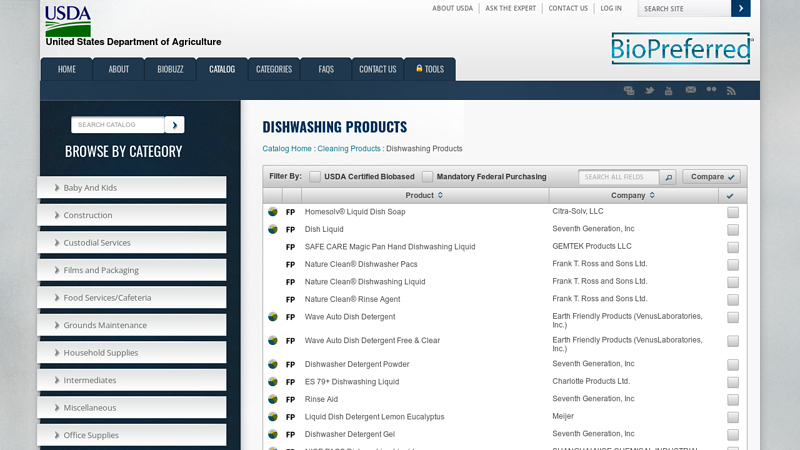The width and height of the screenshot is (800, 450).
Task: Open the Nature Clean Dishwasher Pacs product
Action: pos(361,264)
